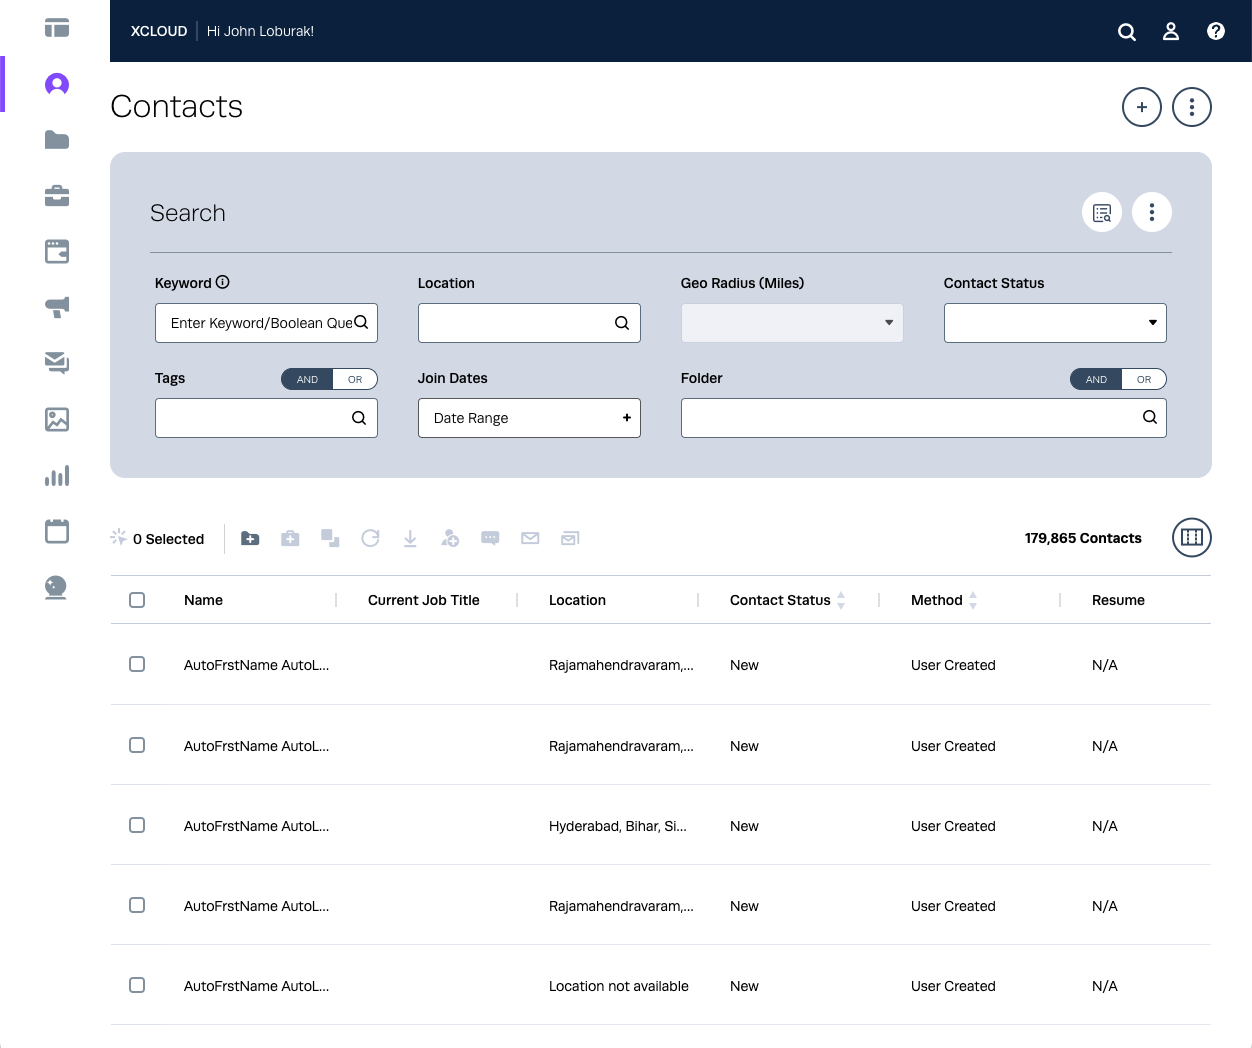Open the crystal ball sidebar icon
The image size is (1252, 1048).
pyautogui.click(x=57, y=588)
